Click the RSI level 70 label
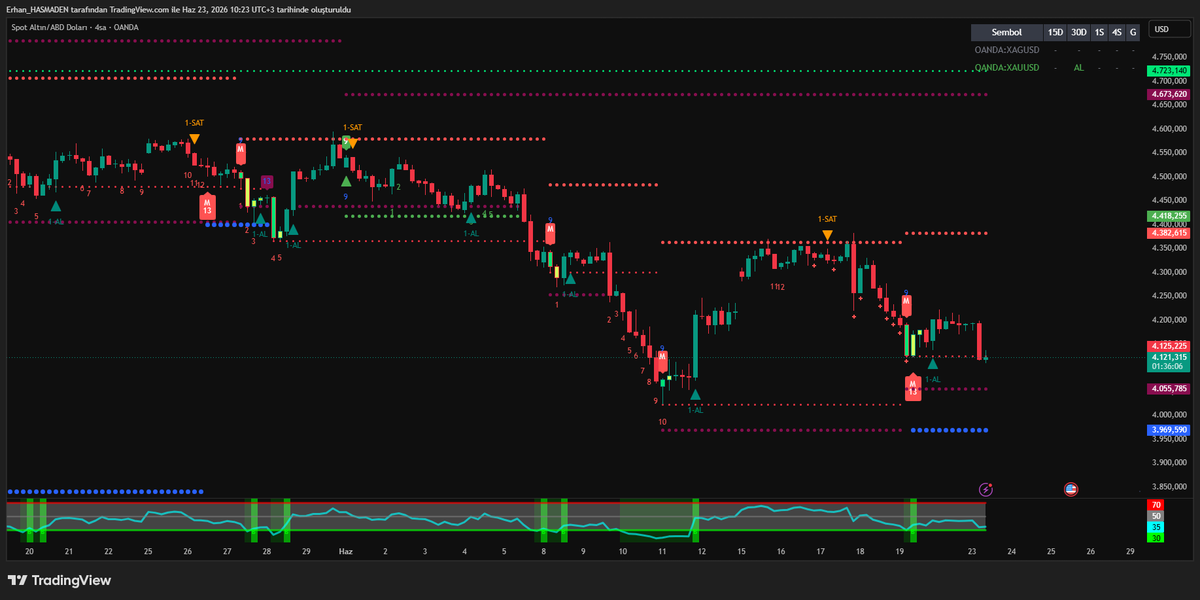Viewport: 1200px width, 600px height. [x=1156, y=506]
